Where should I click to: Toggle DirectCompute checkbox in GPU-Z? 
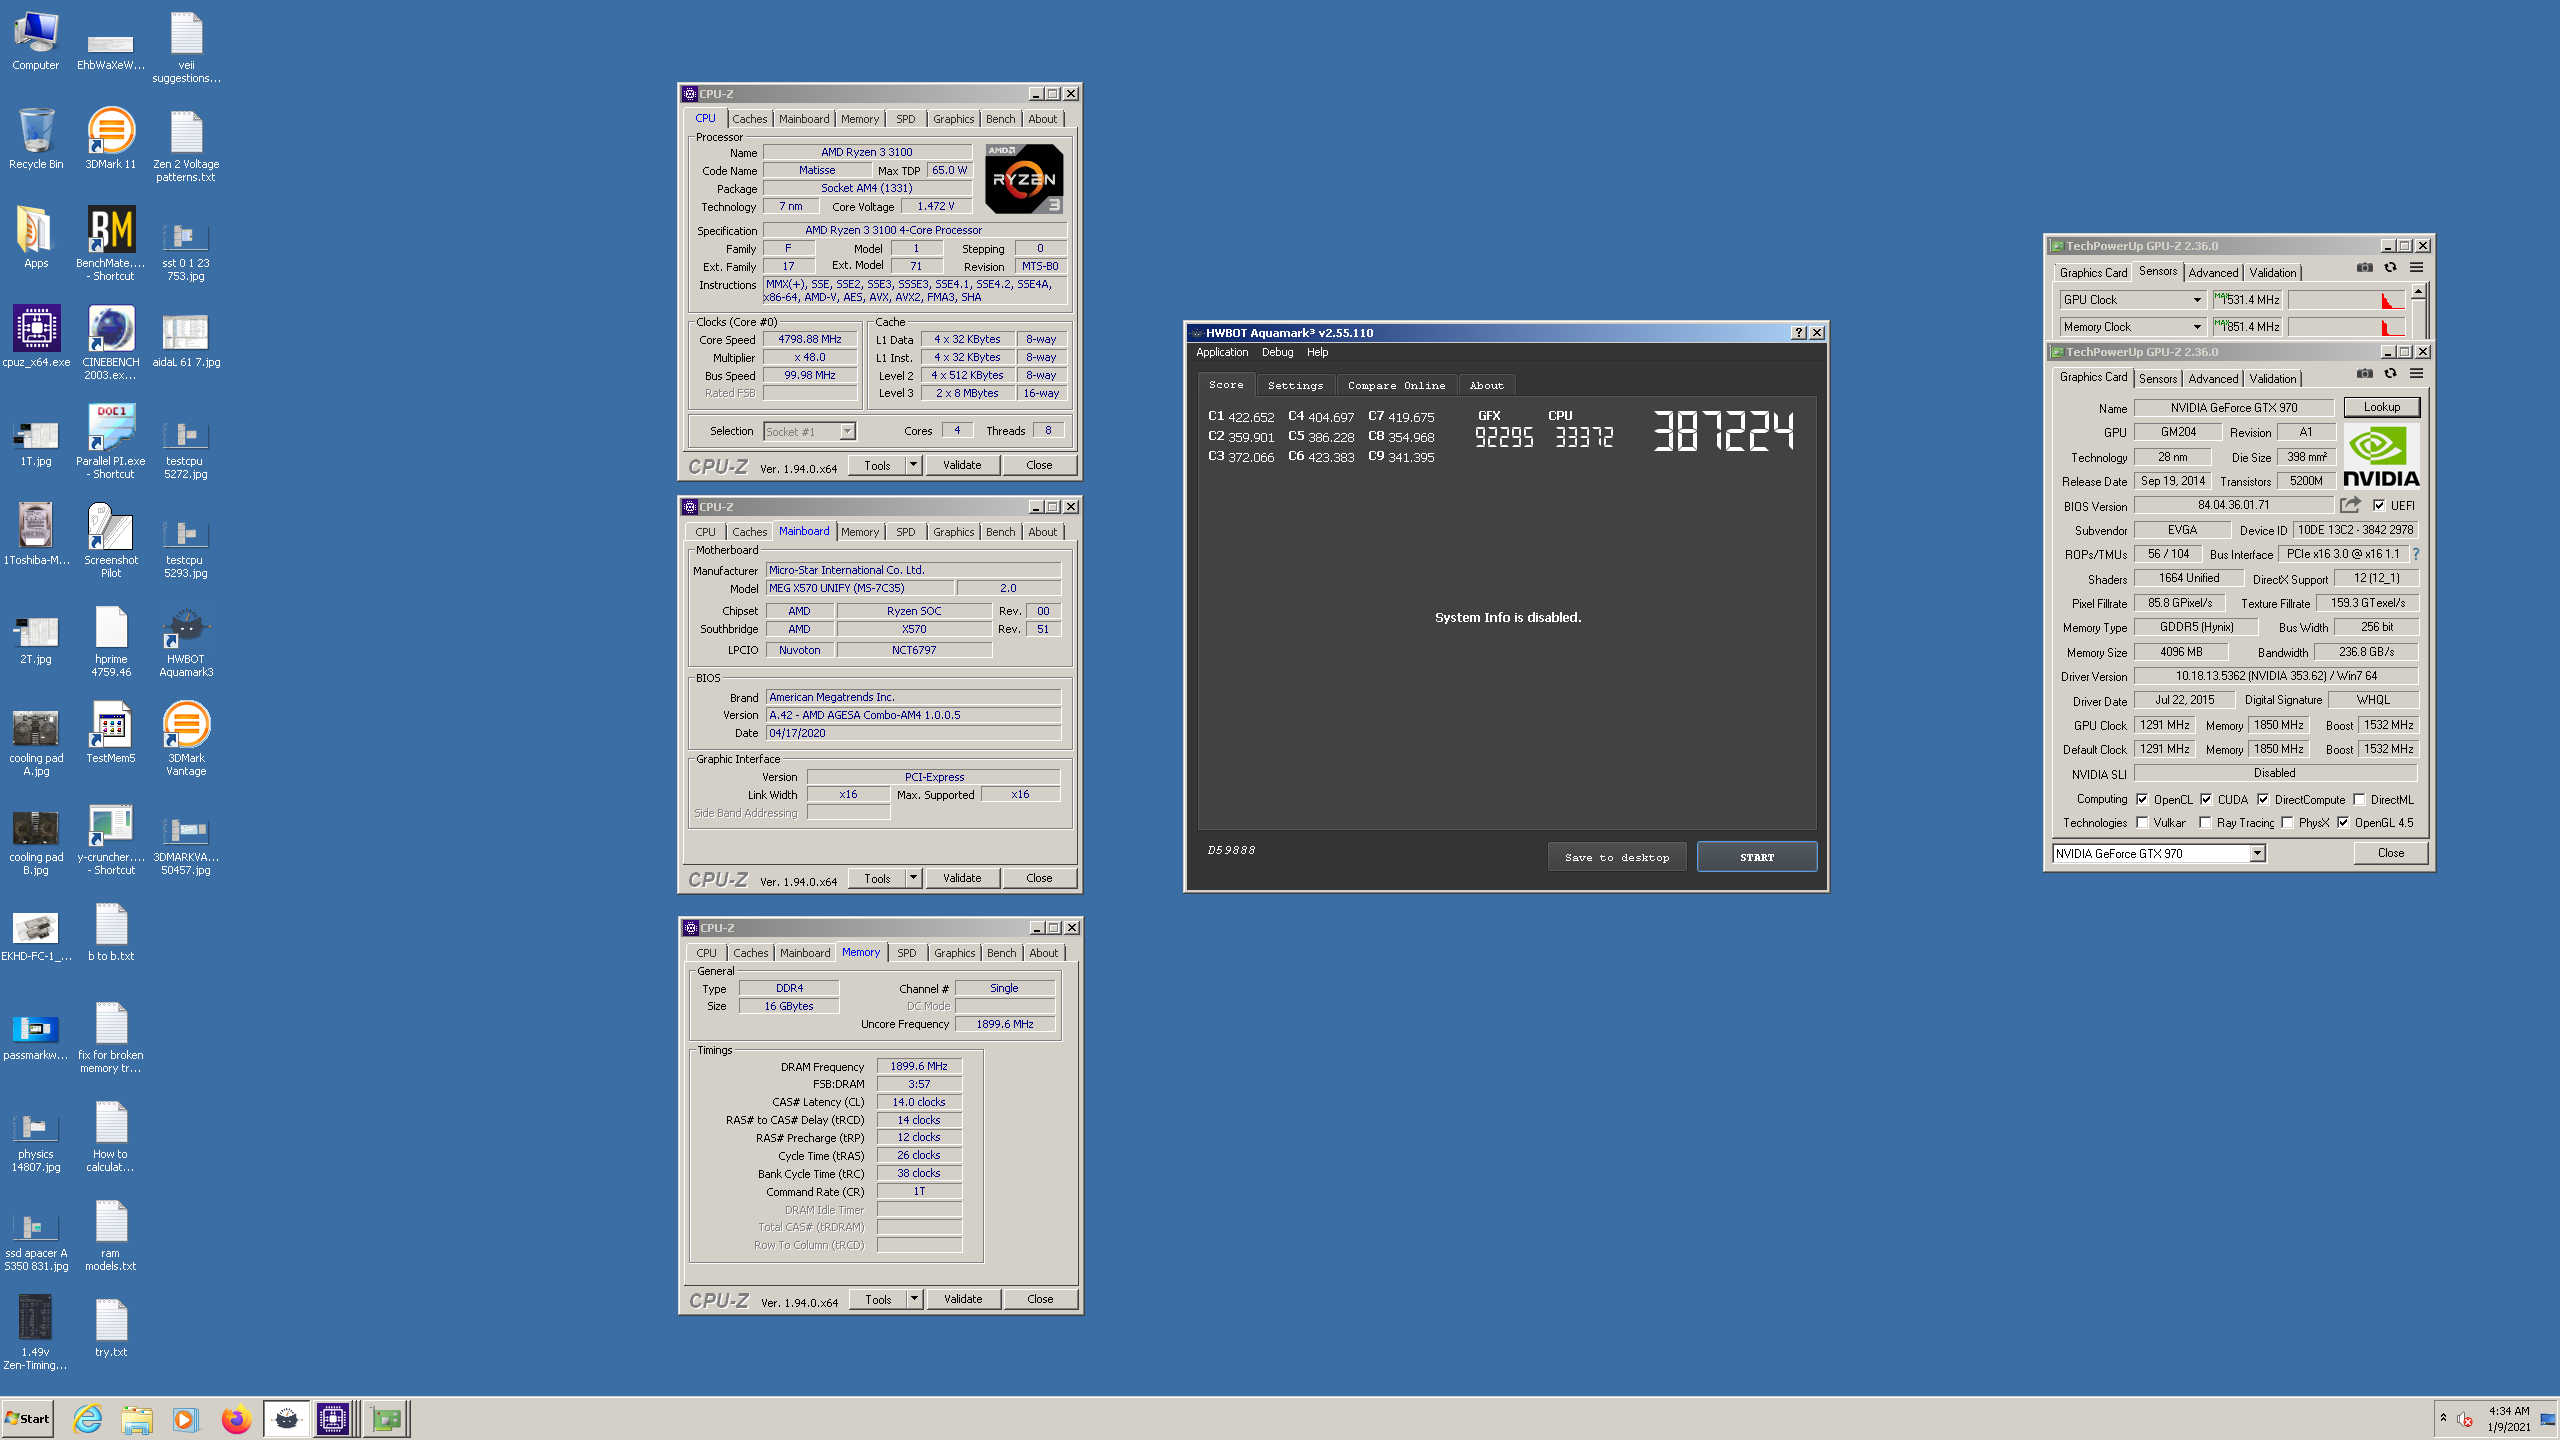click(x=2263, y=799)
